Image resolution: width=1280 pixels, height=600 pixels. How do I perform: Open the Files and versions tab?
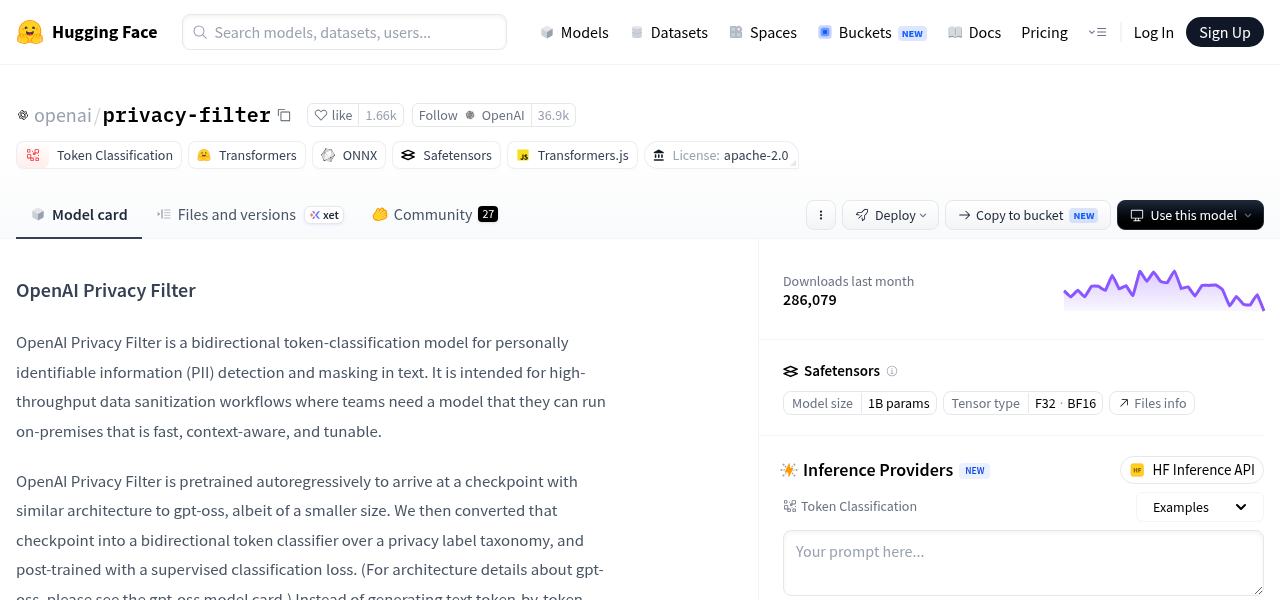tap(250, 214)
